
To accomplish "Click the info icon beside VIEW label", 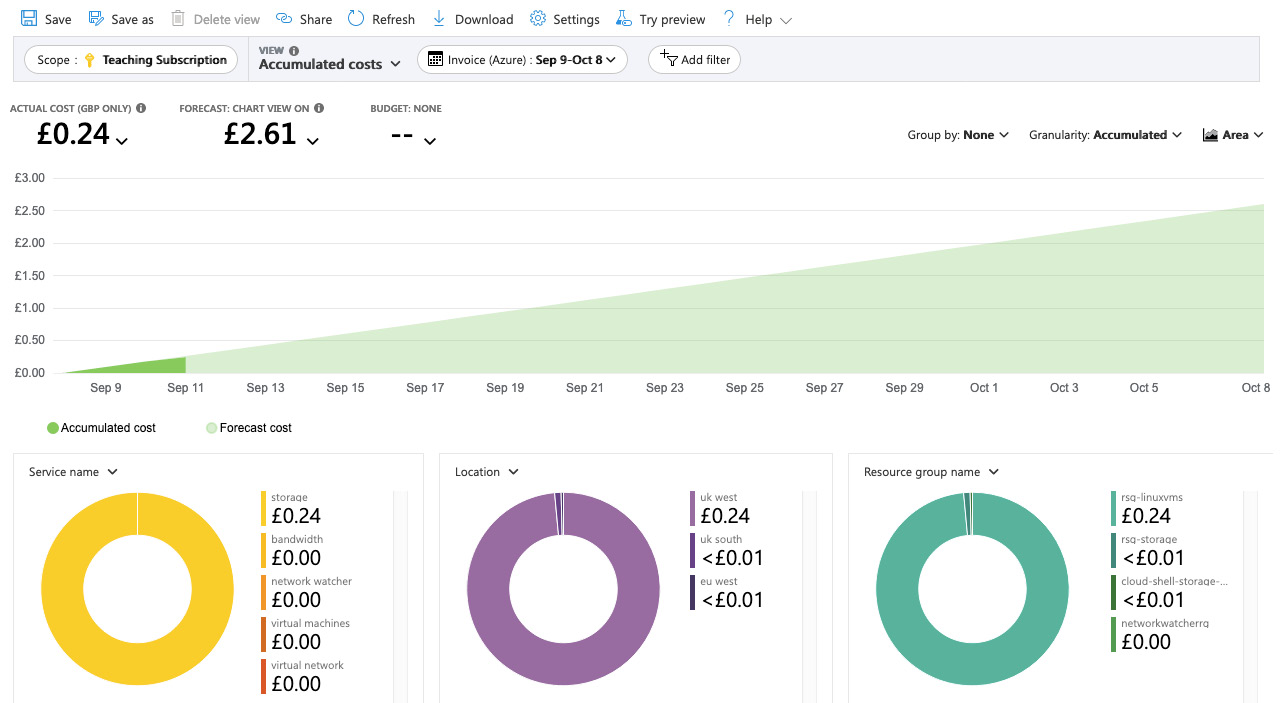I will pos(294,50).
